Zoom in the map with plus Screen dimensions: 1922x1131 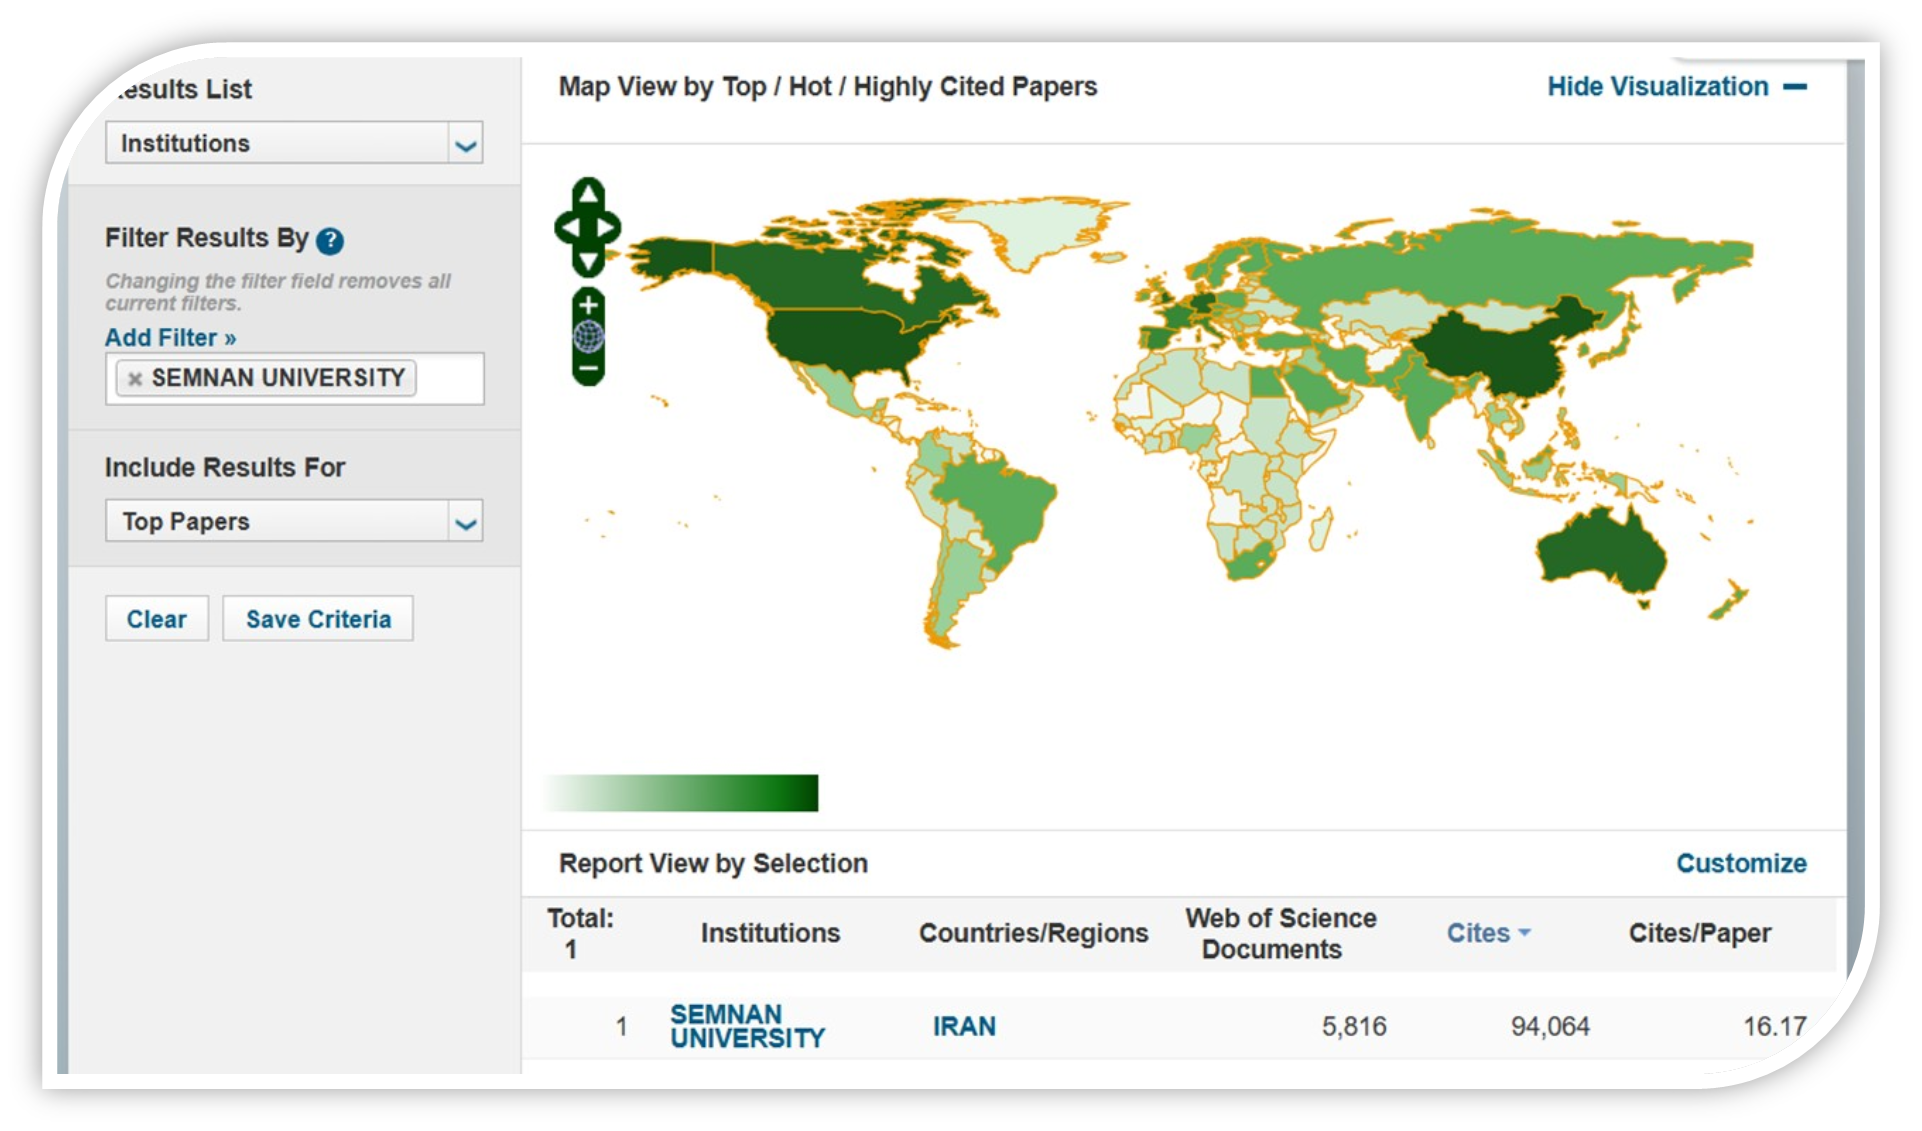click(588, 305)
